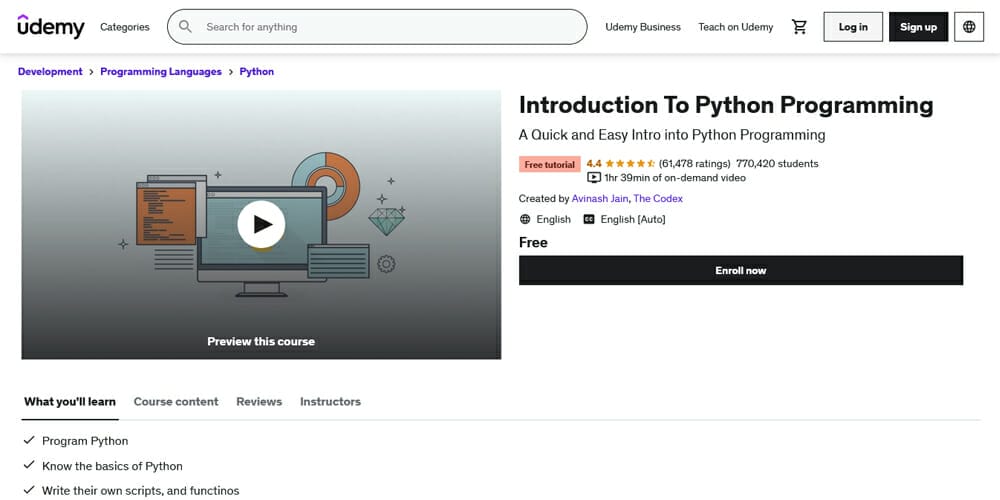
Task: Click the closed captions icon
Action: (x=589, y=219)
